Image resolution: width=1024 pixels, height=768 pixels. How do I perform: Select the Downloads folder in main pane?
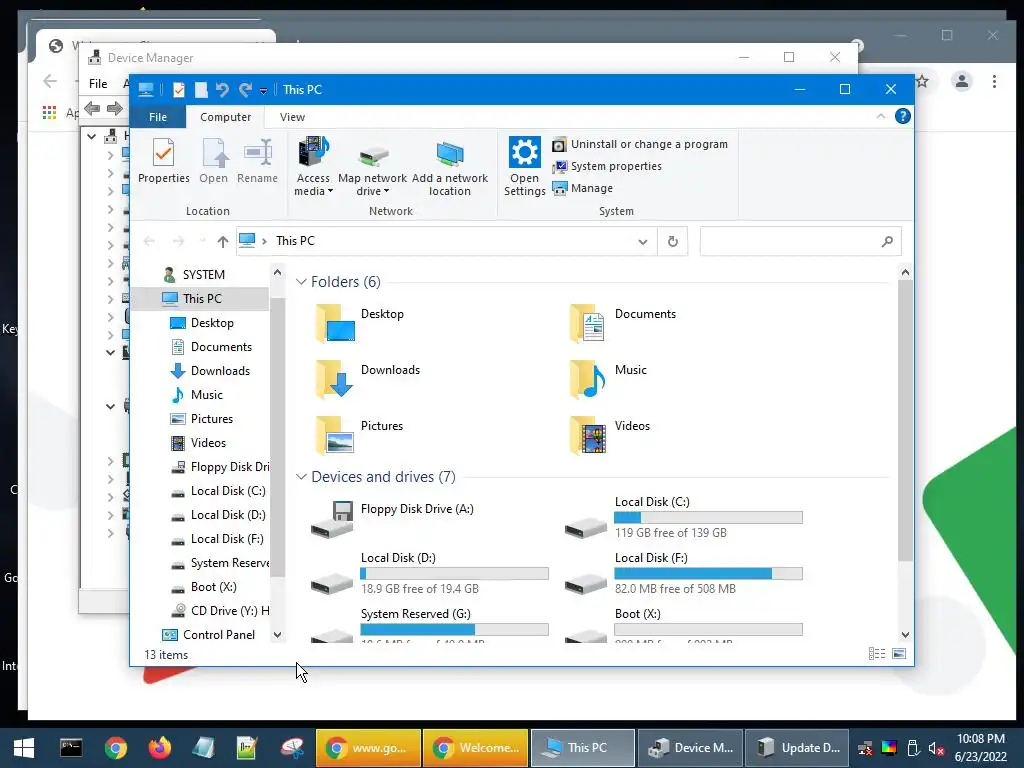(367, 379)
